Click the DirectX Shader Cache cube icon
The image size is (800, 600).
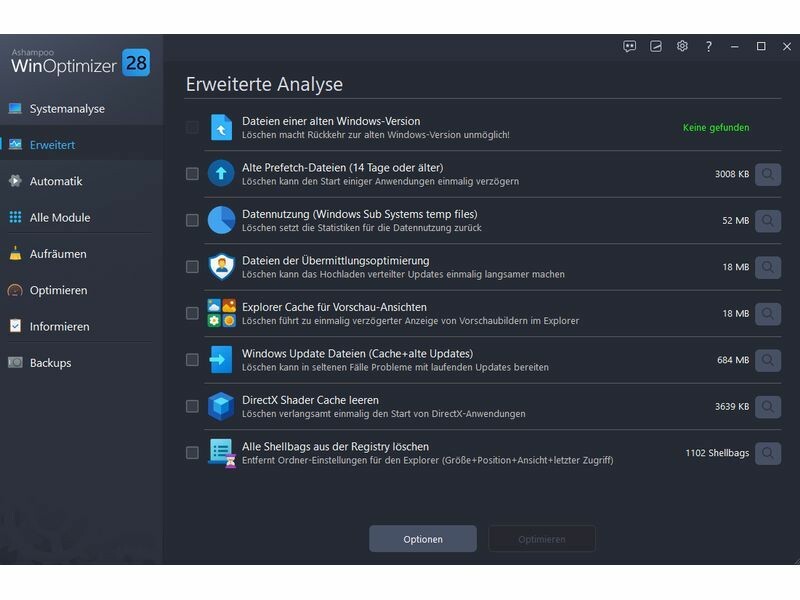[x=221, y=406]
